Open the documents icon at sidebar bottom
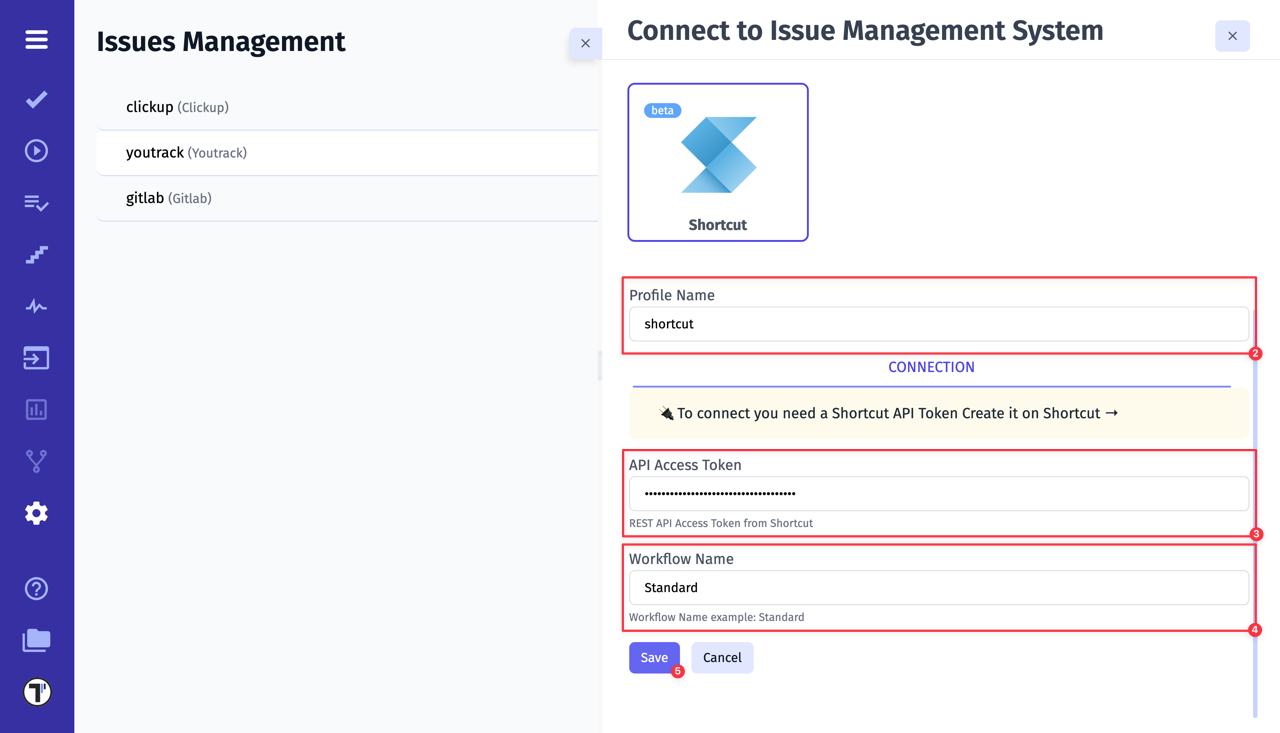The height and width of the screenshot is (733, 1280). tap(36, 640)
